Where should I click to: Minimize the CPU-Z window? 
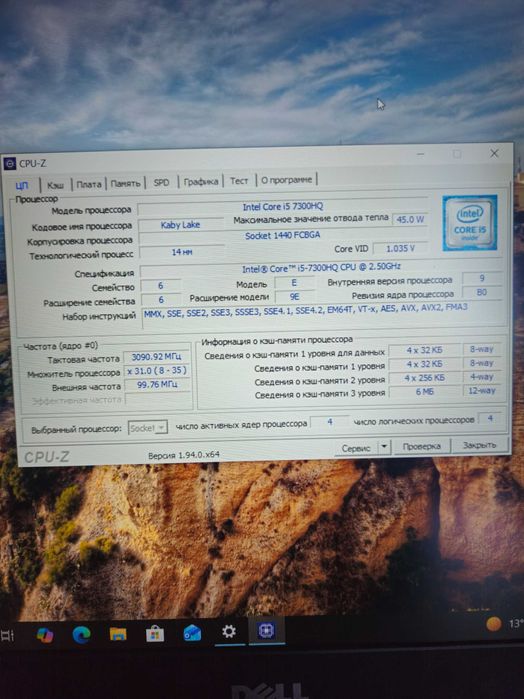point(421,154)
